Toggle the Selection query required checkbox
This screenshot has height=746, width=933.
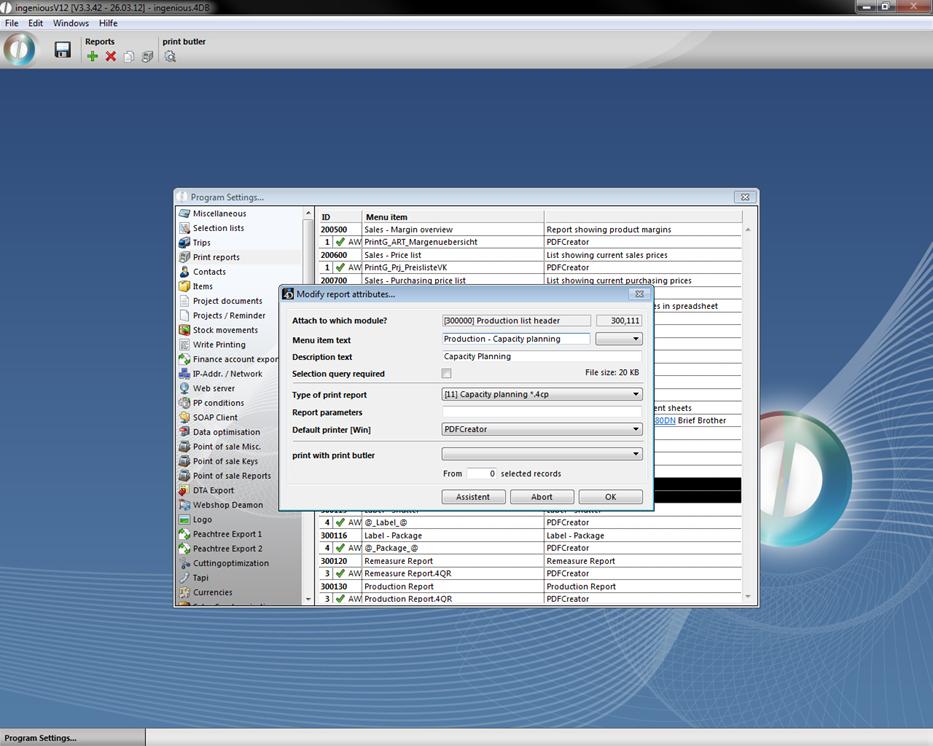pos(447,373)
